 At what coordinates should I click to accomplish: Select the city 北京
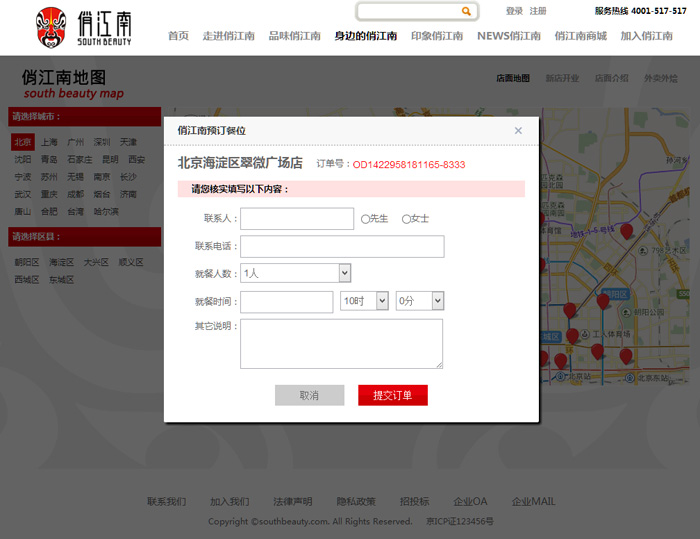[23, 142]
